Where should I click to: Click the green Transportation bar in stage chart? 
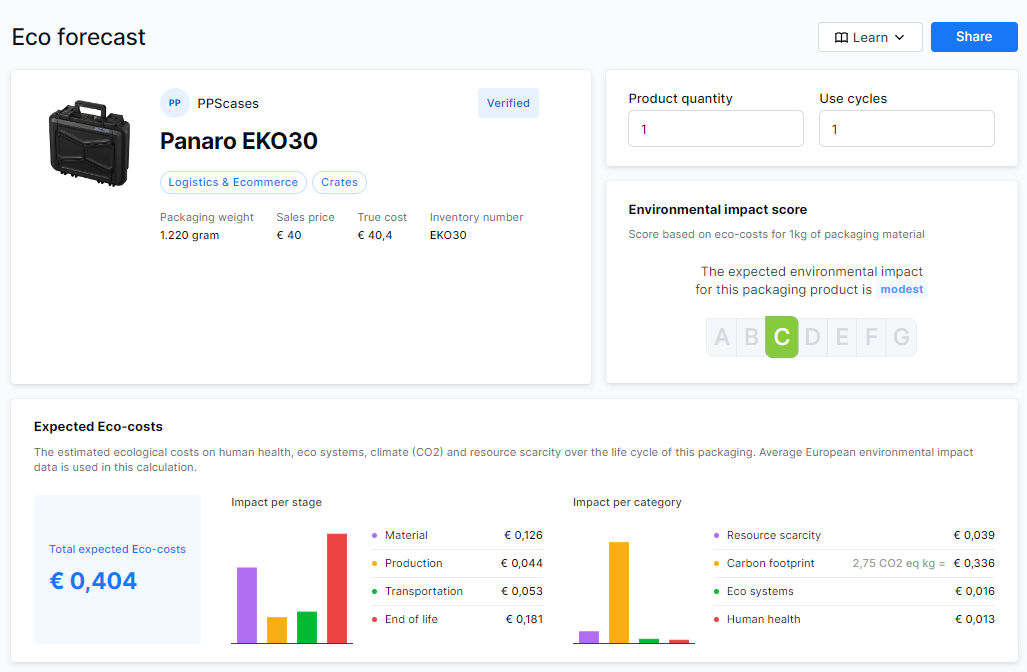tap(307, 627)
